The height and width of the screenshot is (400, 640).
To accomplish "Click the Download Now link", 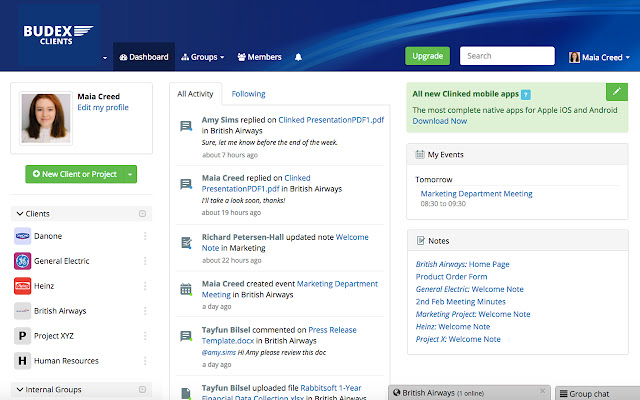I will (x=440, y=121).
